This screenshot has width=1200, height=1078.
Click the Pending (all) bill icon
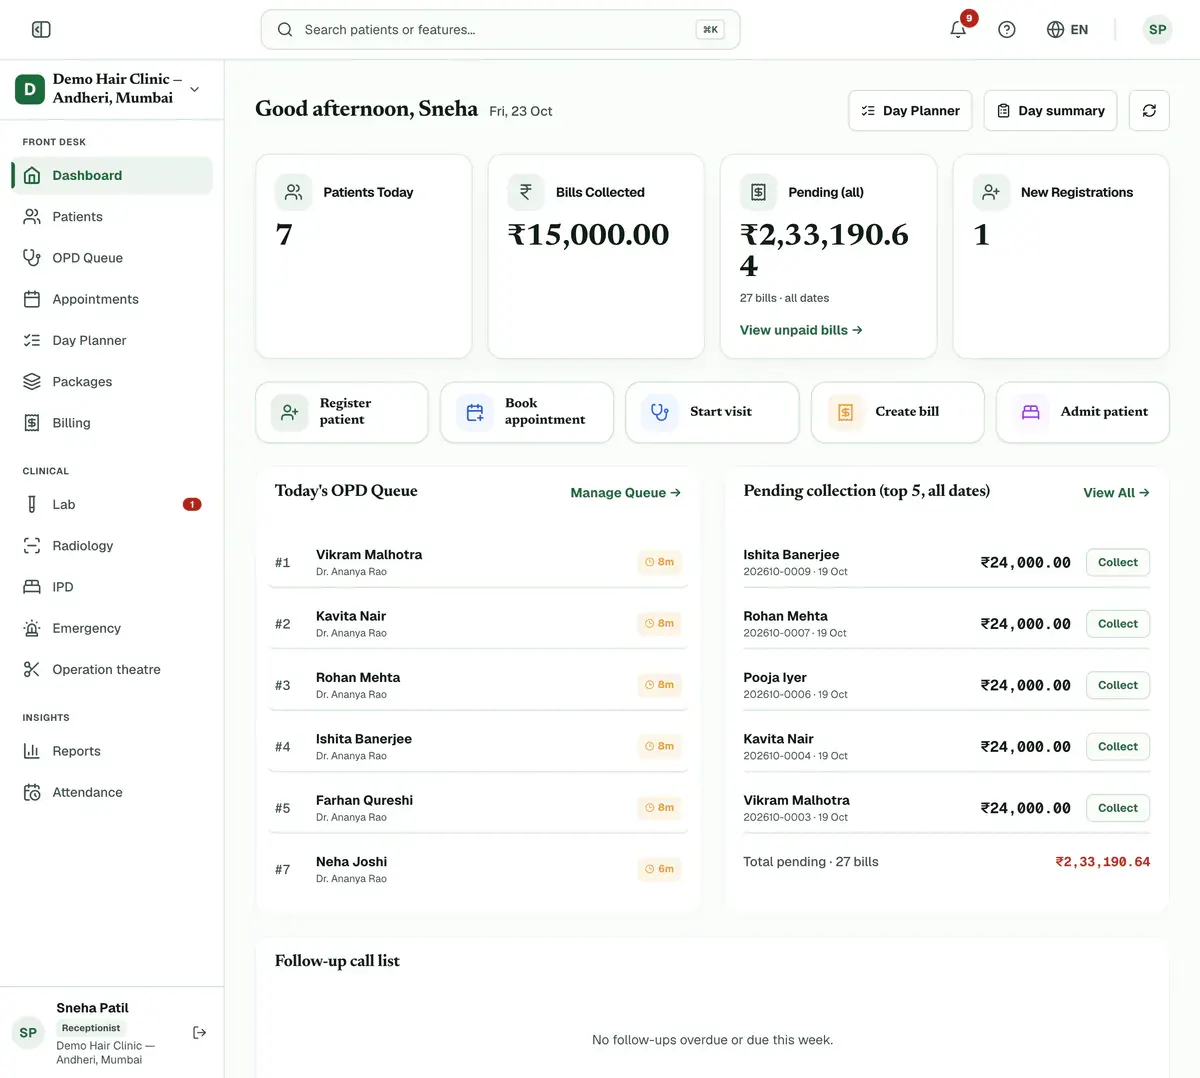click(758, 192)
